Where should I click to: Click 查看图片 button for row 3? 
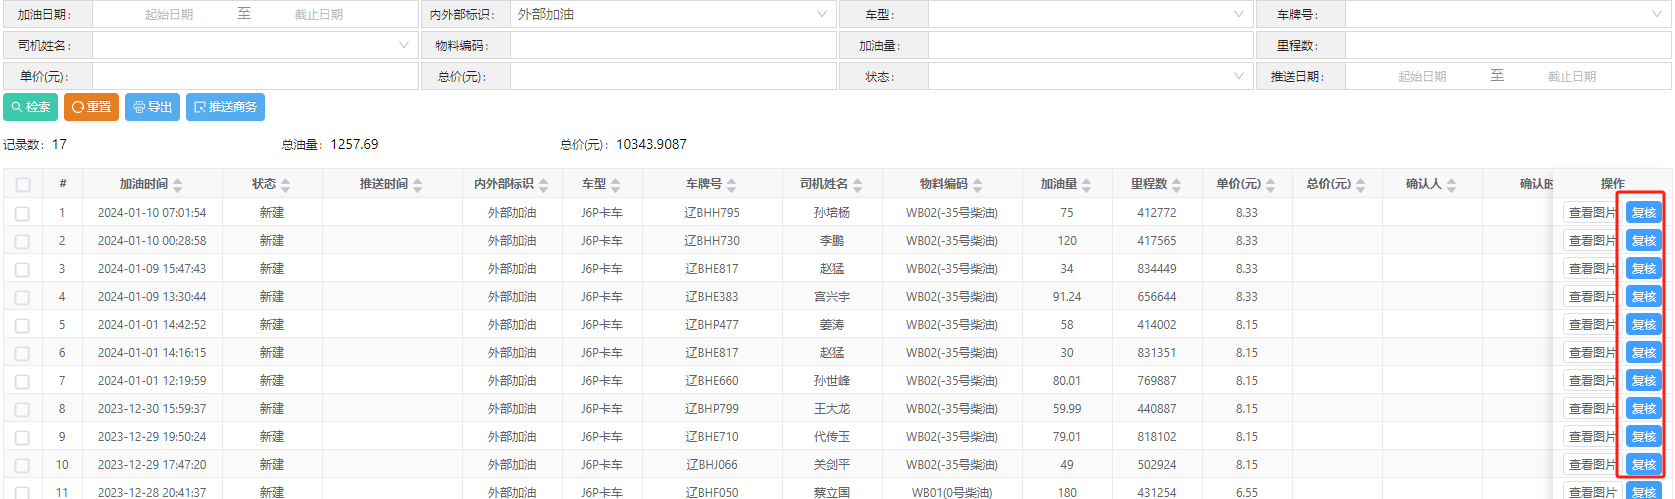[x=1591, y=269]
